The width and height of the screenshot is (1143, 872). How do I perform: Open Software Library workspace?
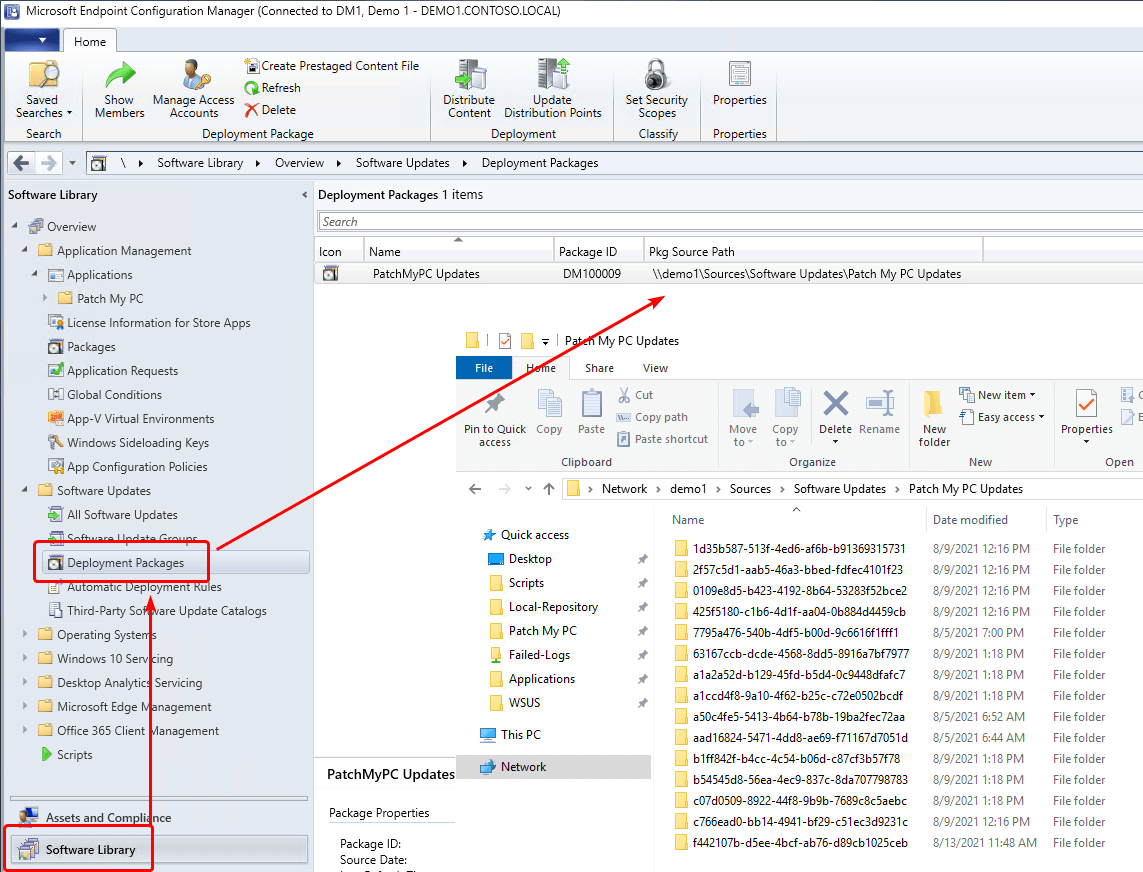(159, 849)
